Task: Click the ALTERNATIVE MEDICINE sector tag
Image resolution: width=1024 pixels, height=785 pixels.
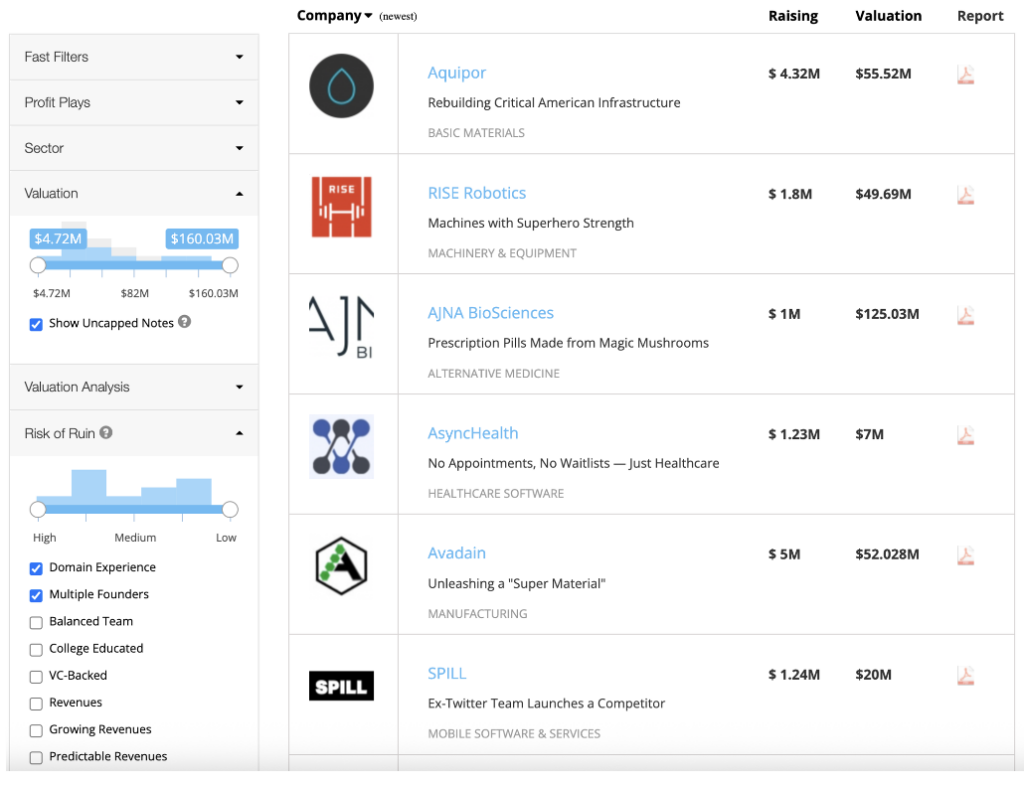Action: (x=493, y=373)
